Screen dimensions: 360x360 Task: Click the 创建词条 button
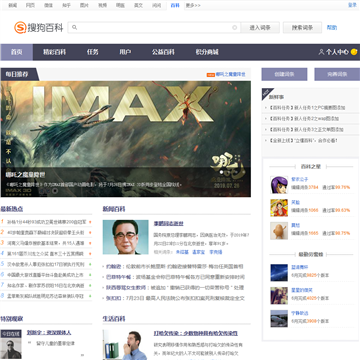(x=284, y=74)
